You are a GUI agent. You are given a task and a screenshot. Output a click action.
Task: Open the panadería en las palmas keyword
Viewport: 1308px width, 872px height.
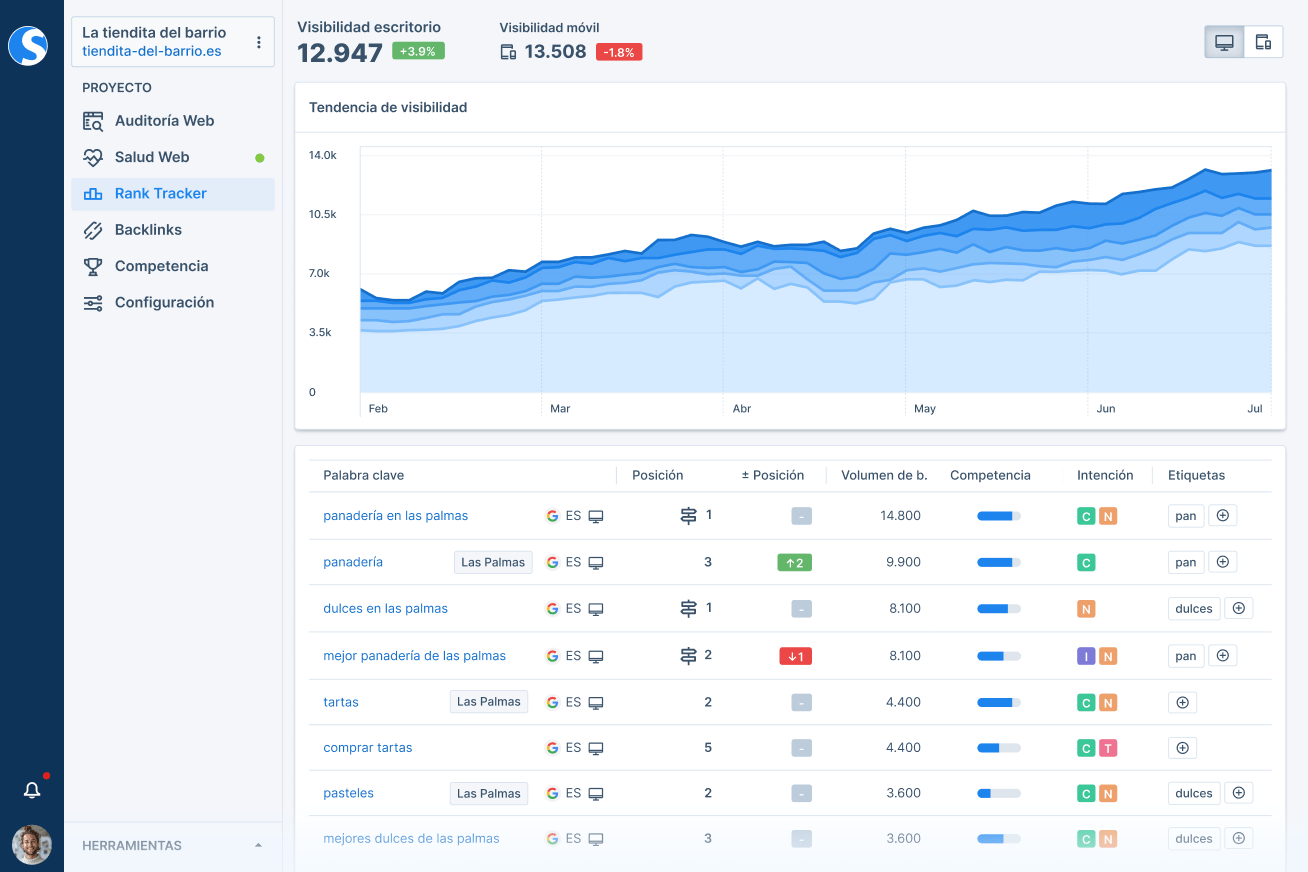pyautogui.click(x=395, y=516)
